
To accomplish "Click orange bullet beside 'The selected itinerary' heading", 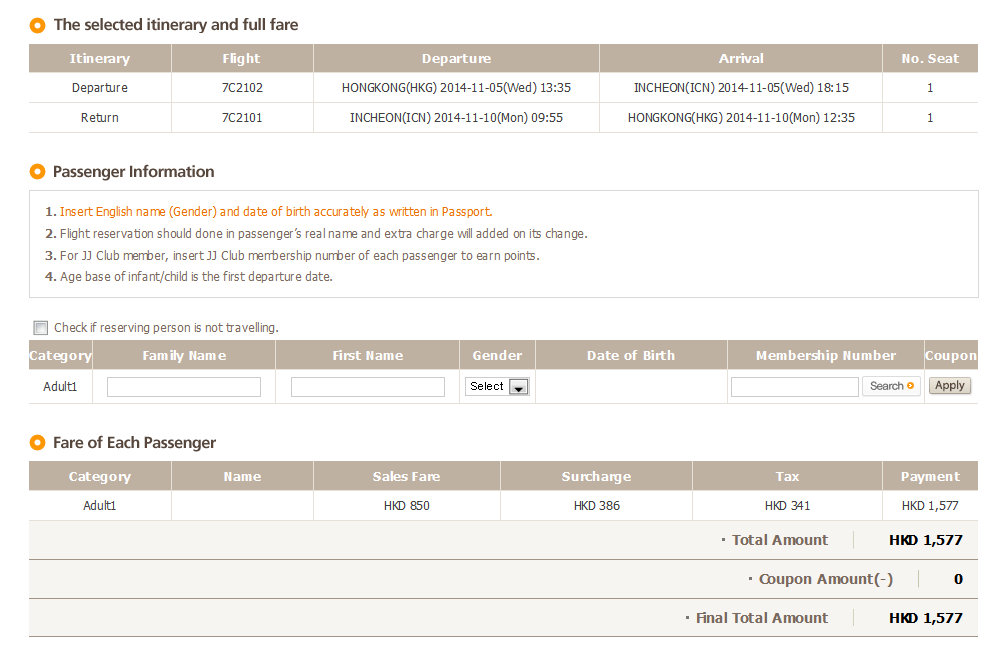I will (x=37, y=25).
